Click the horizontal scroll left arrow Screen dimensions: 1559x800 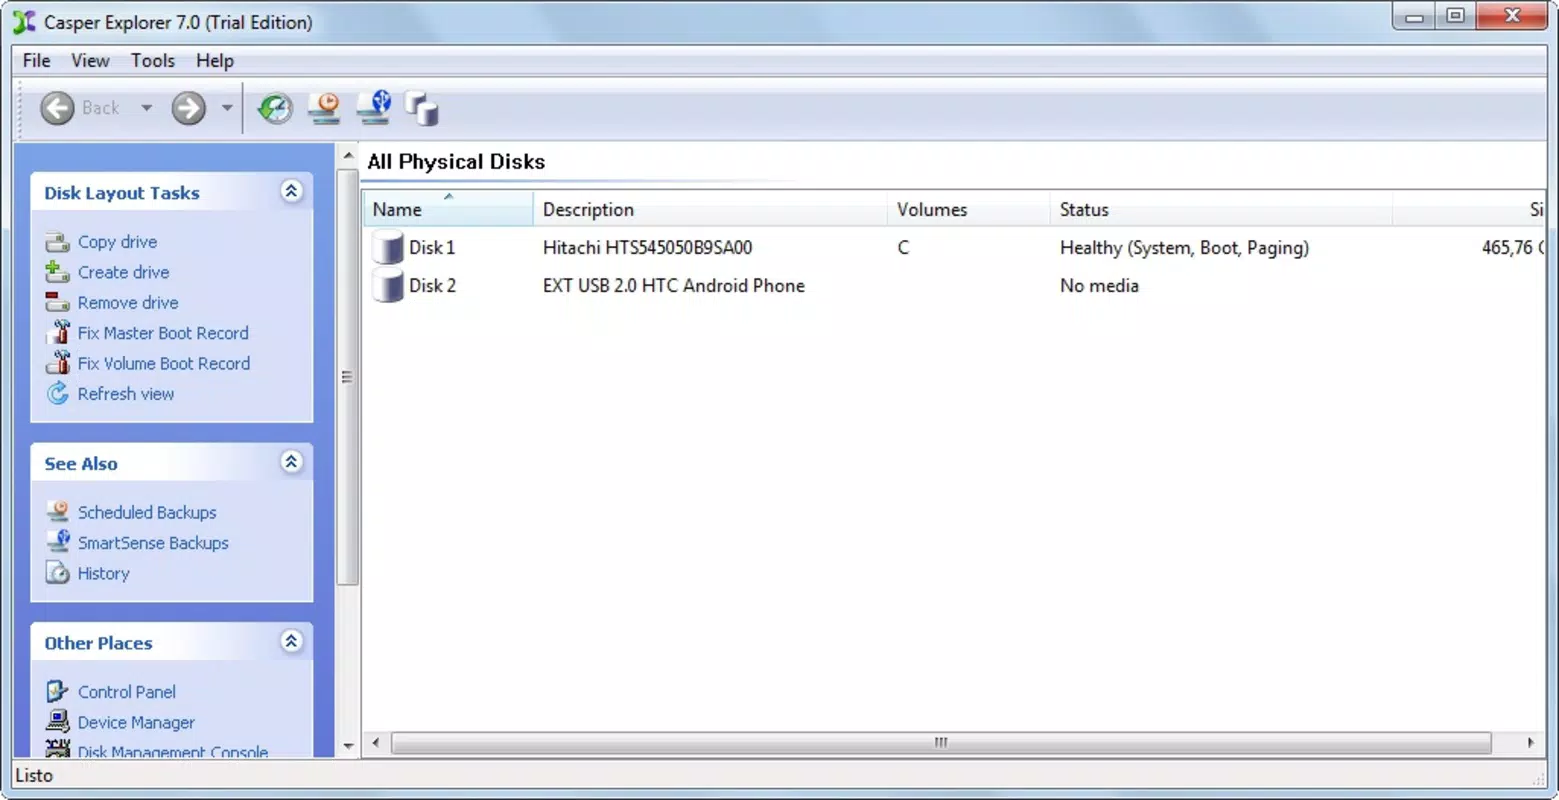pyautogui.click(x=376, y=743)
